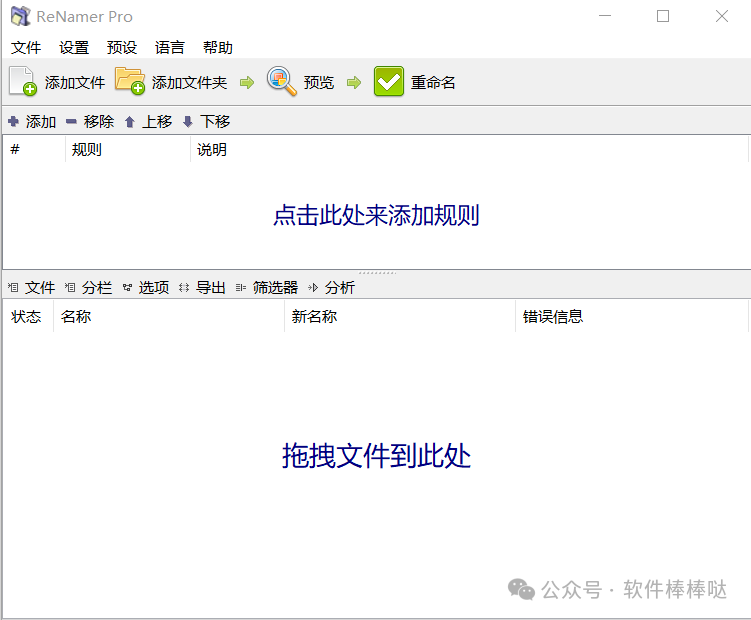Screen dimensions: 751x620
Task: Click 下移 to move rule down
Action: pos(215,122)
